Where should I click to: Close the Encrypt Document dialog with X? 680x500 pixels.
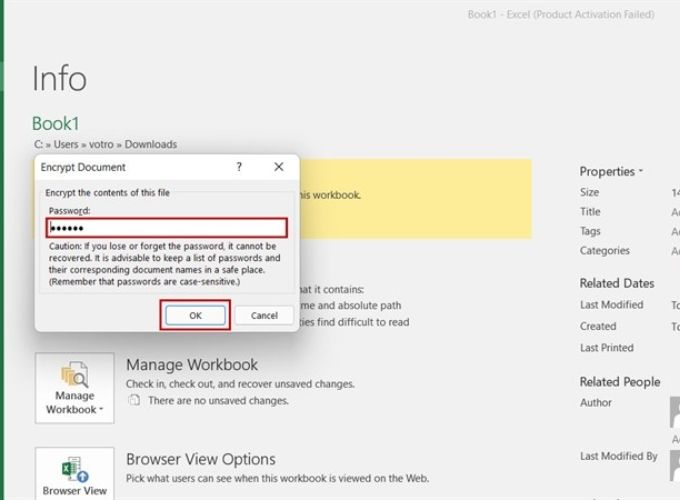[x=279, y=167]
